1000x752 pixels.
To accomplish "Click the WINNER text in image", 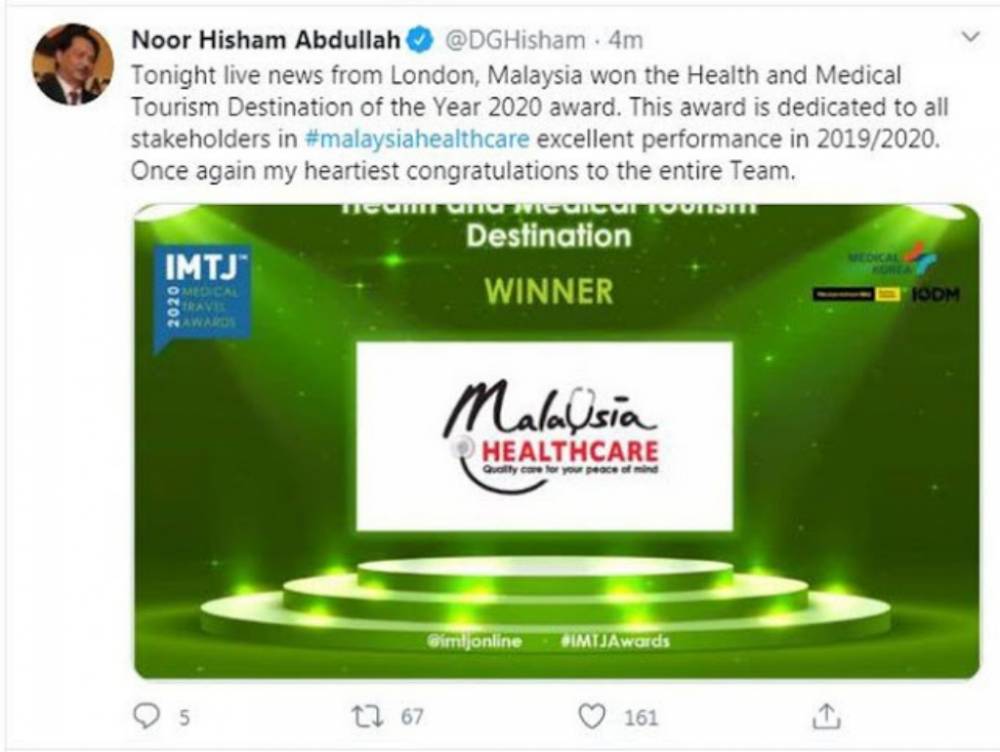I will (548, 291).
